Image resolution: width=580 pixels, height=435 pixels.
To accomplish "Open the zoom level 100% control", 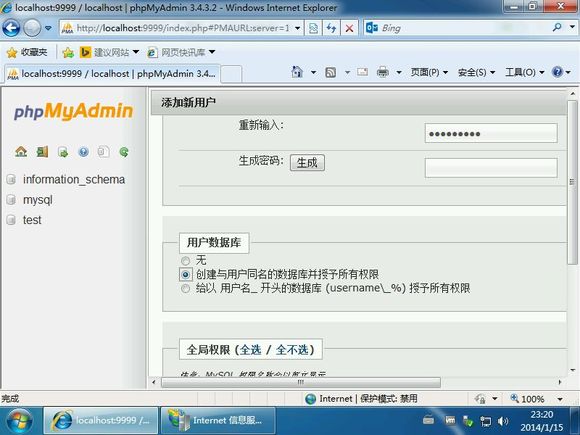I will point(527,399).
